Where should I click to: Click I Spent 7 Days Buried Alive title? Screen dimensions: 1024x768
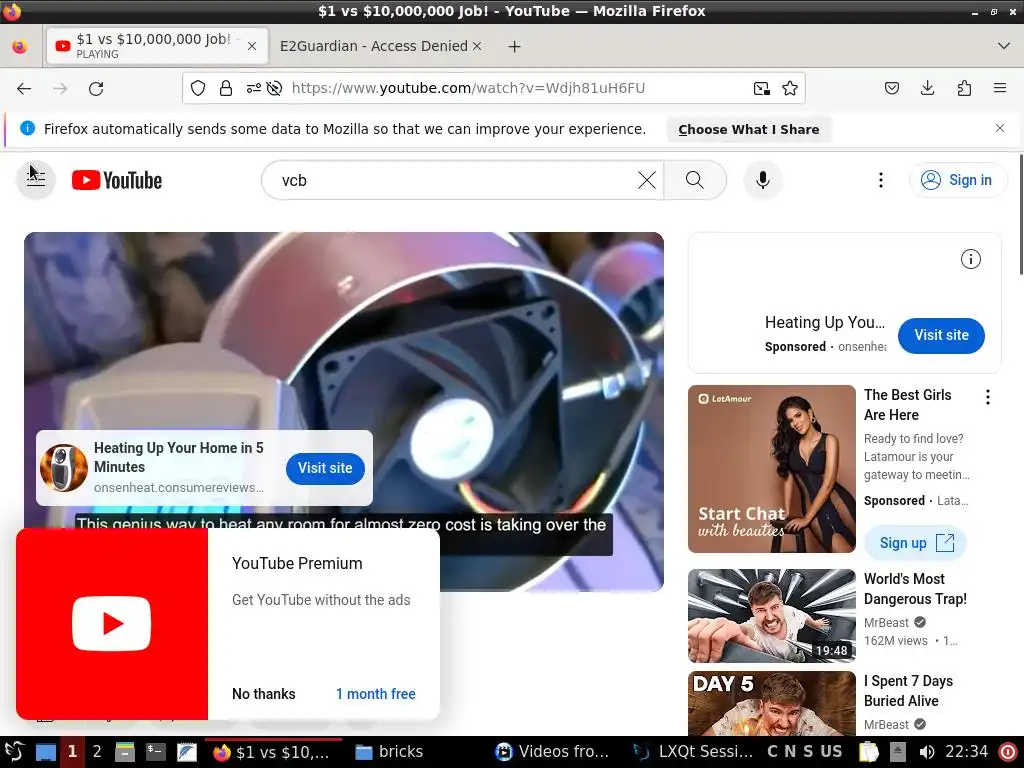pos(908,691)
